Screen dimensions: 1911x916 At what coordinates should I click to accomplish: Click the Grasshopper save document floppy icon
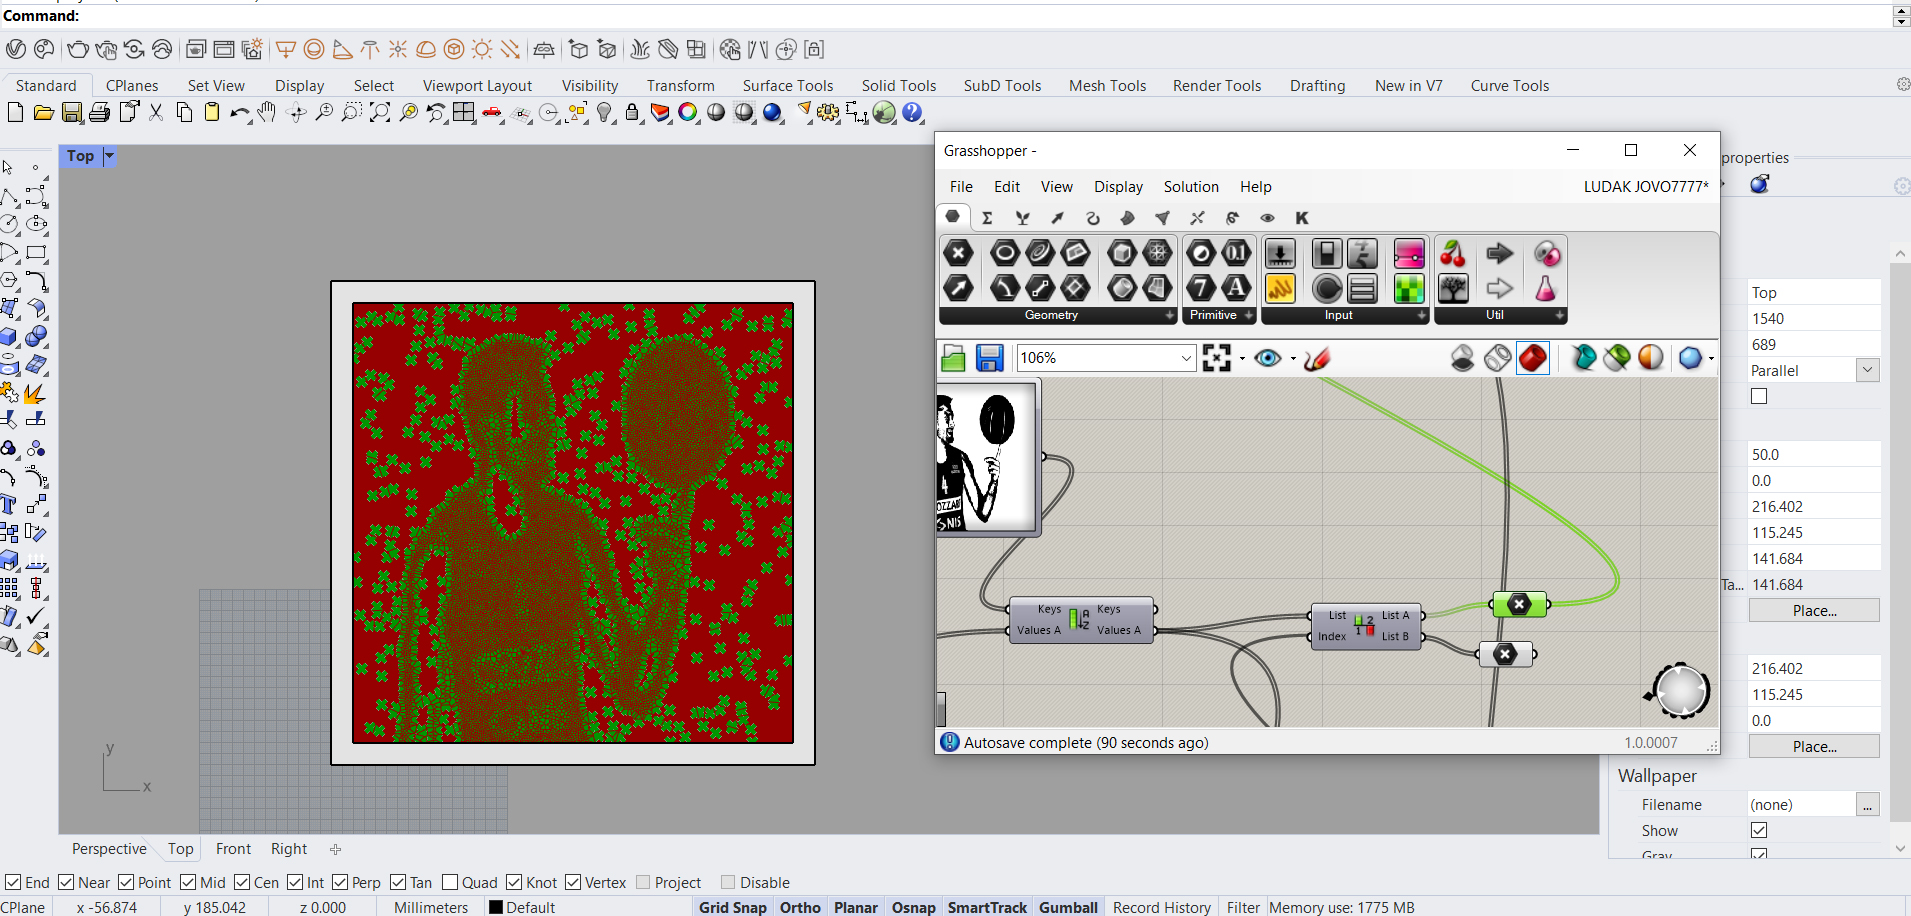pos(989,358)
